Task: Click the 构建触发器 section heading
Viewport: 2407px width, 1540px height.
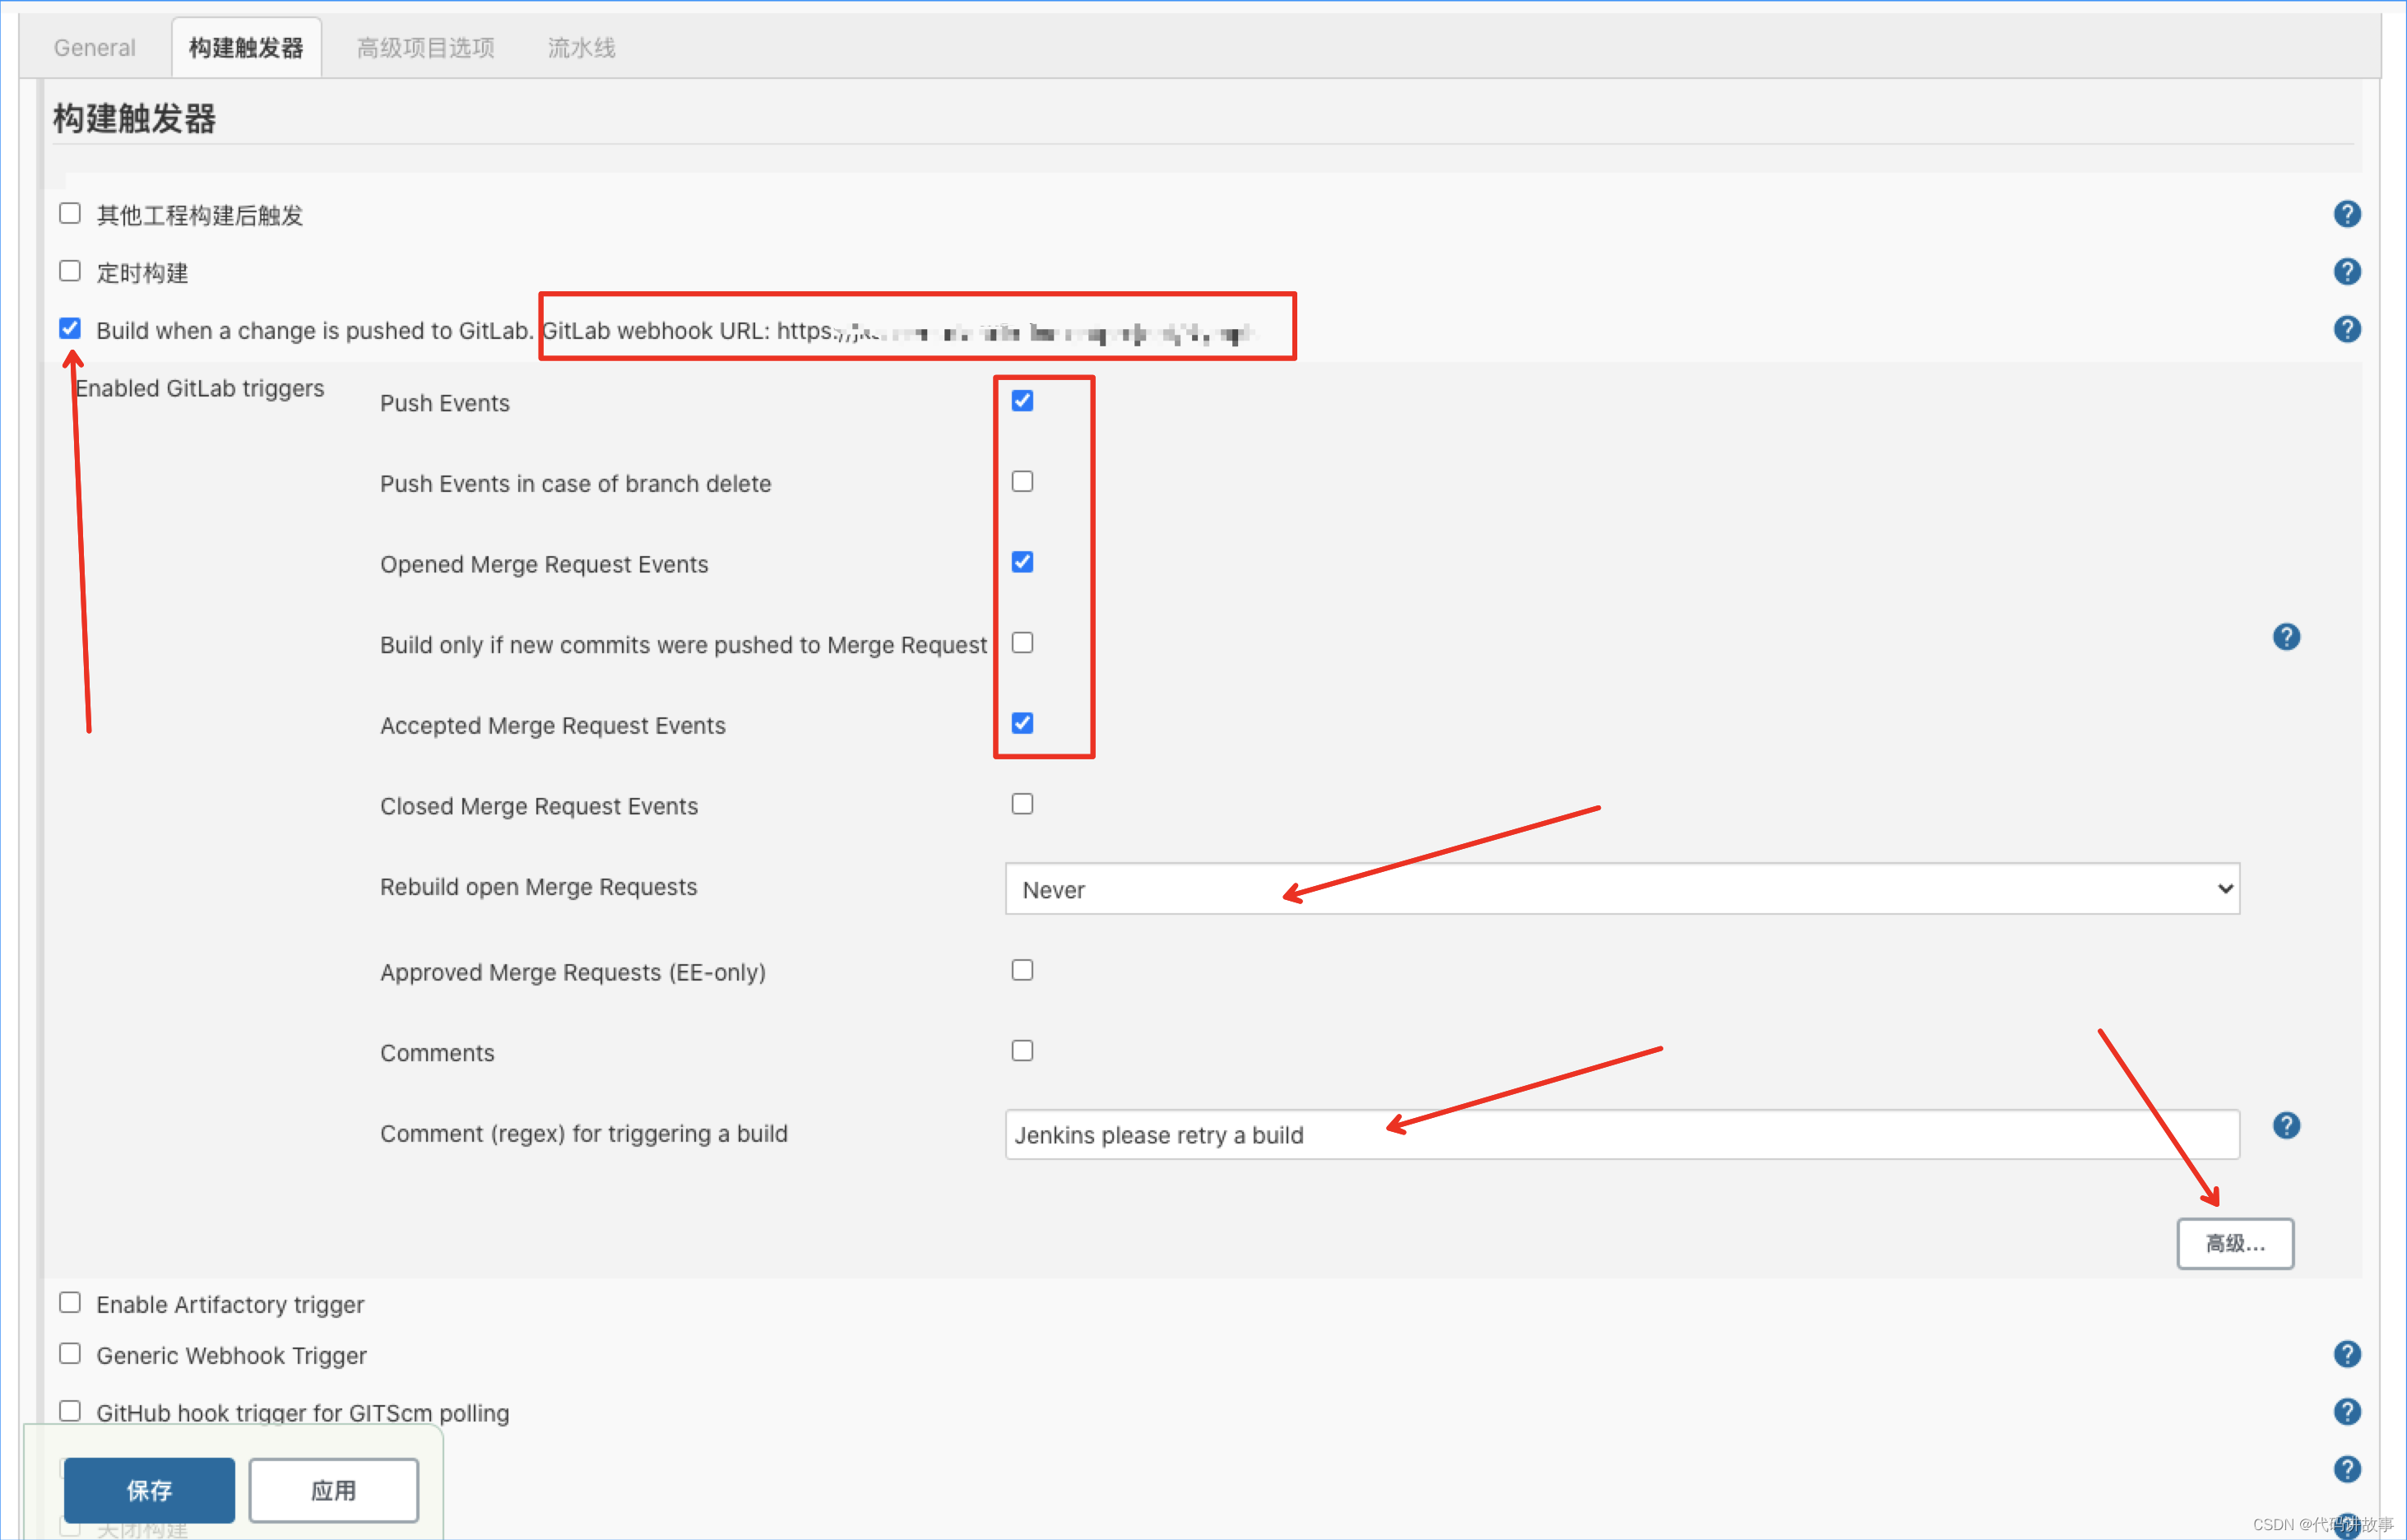Action: (x=134, y=119)
